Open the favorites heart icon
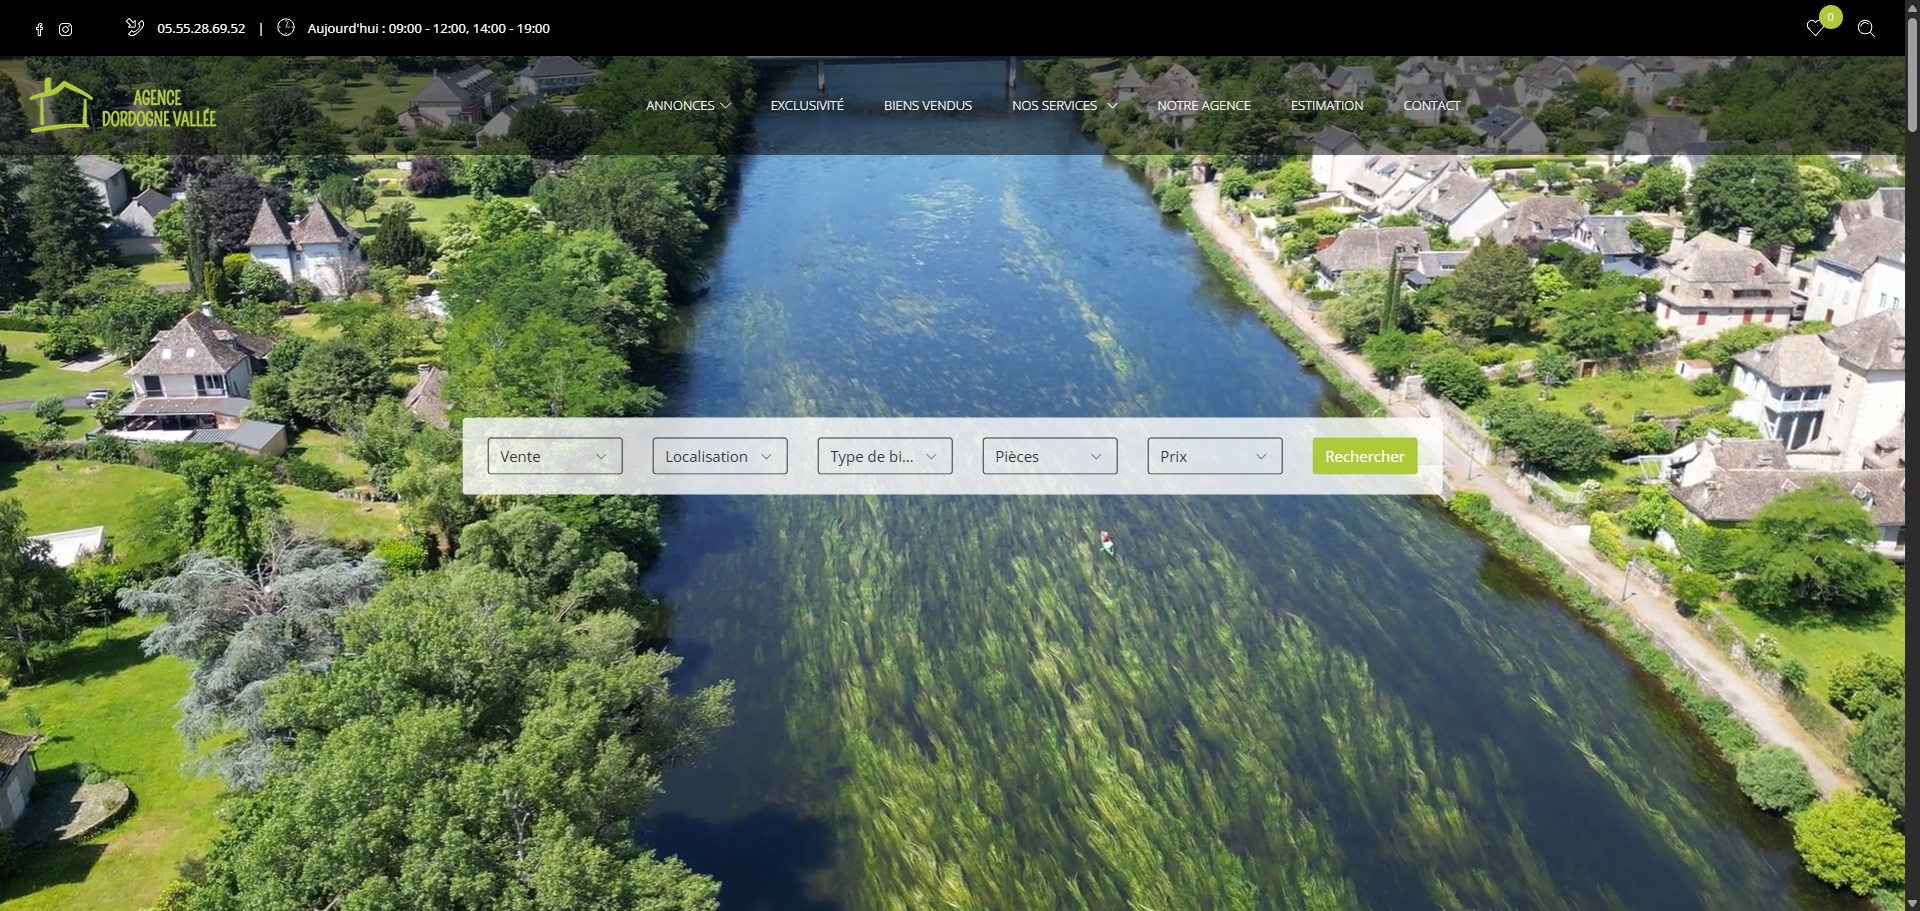 1815,28
